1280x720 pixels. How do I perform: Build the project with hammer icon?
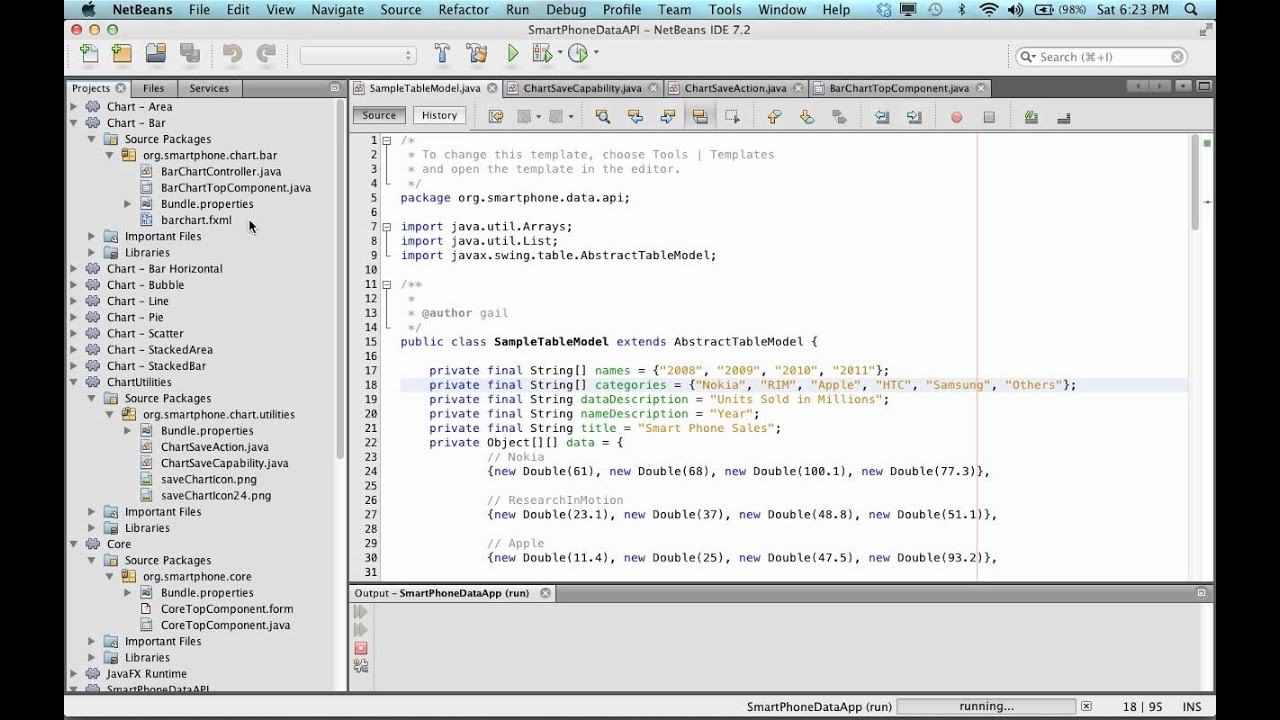(442, 54)
